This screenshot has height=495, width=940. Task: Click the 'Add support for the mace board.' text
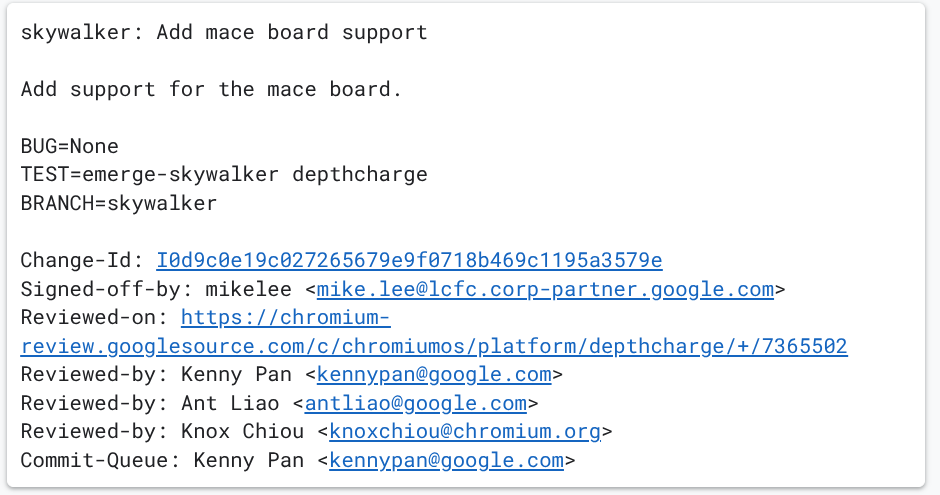click(x=211, y=89)
